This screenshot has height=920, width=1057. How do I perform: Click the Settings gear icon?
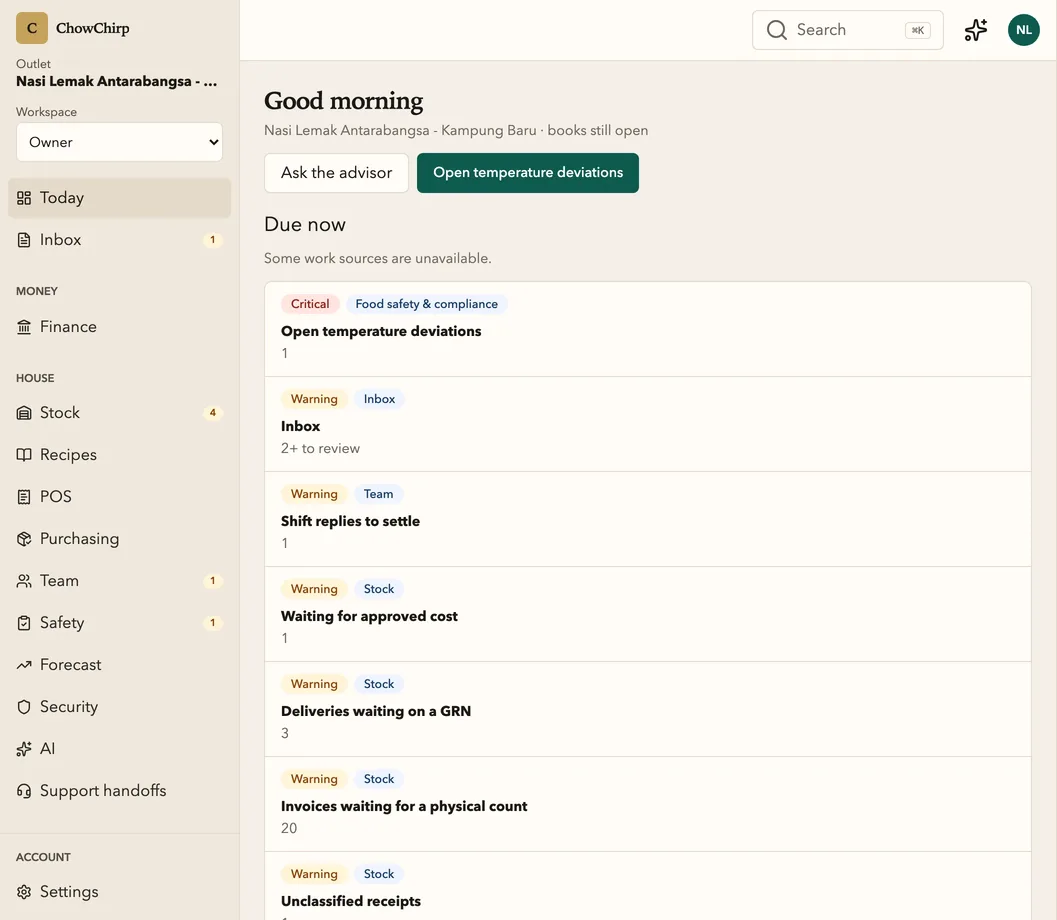coord(24,892)
